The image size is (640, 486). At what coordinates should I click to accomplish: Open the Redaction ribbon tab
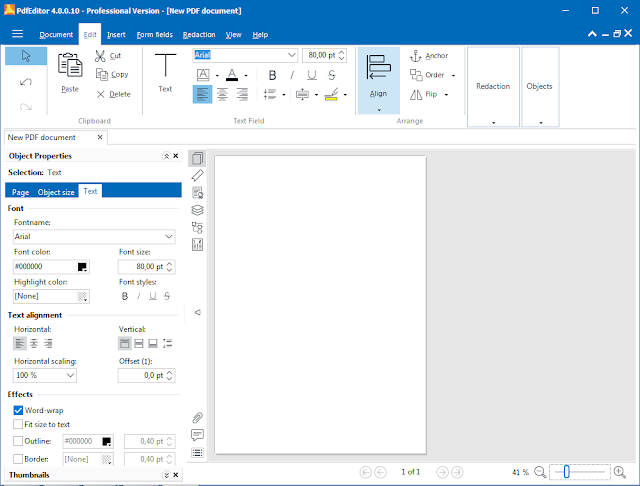[199, 35]
